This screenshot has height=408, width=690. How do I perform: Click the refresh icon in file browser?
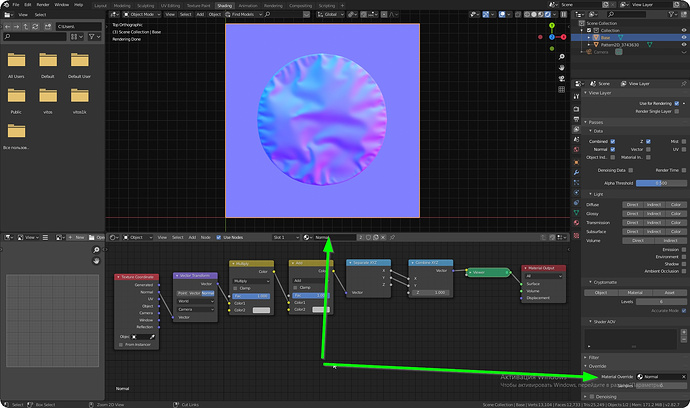click(35, 26)
